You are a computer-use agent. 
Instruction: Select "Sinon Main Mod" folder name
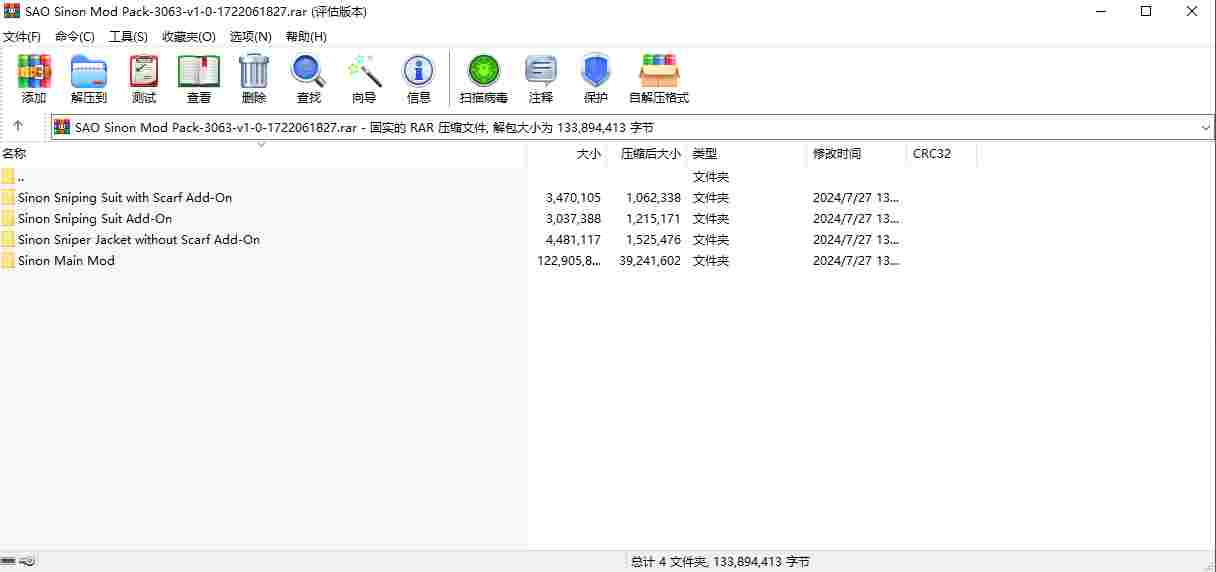[x=66, y=261]
